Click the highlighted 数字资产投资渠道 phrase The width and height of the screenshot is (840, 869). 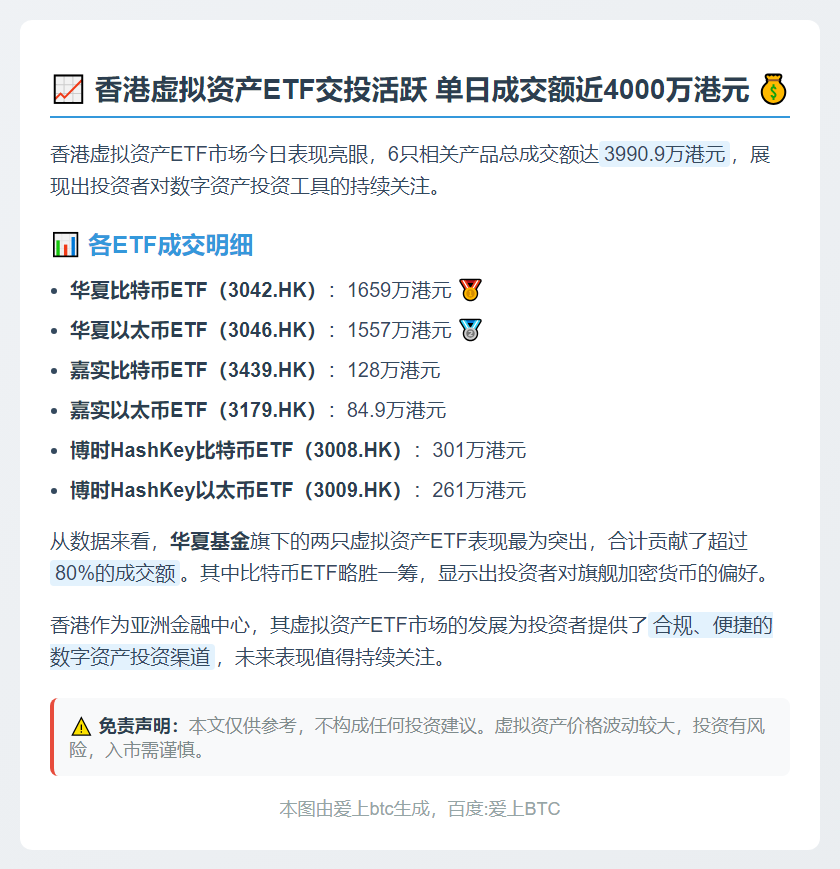pyautogui.click(x=132, y=657)
